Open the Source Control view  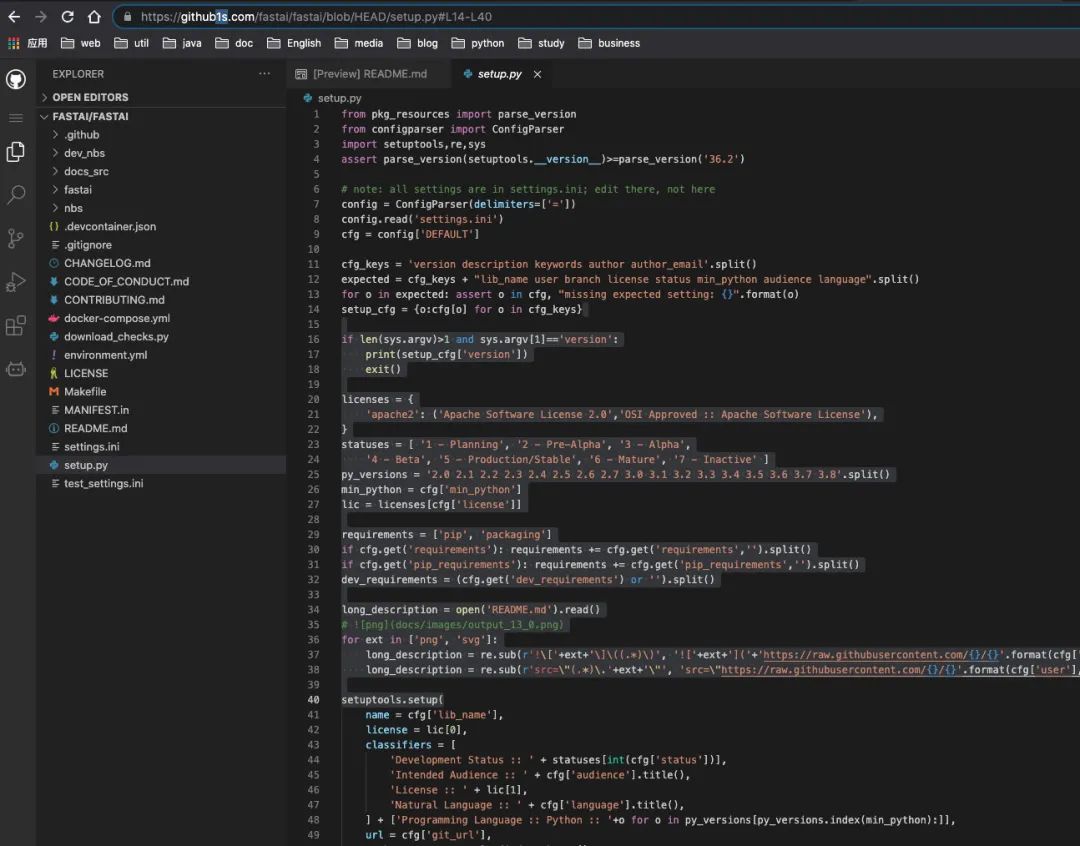click(x=16, y=238)
